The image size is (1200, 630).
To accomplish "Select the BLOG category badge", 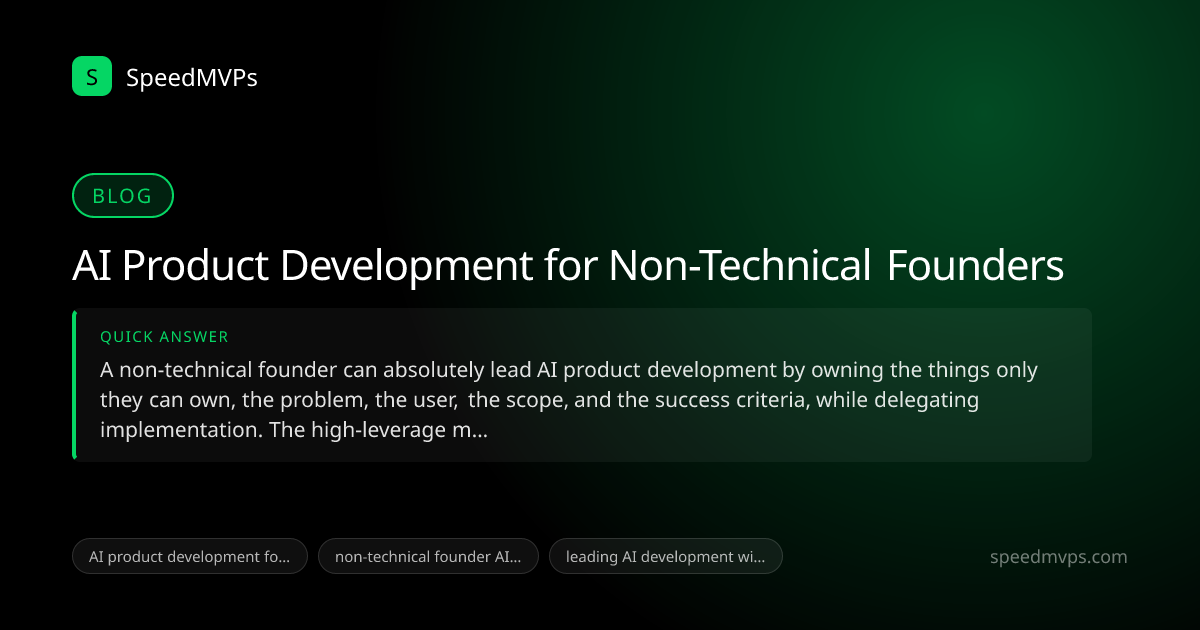I will [x=123, y=196].
